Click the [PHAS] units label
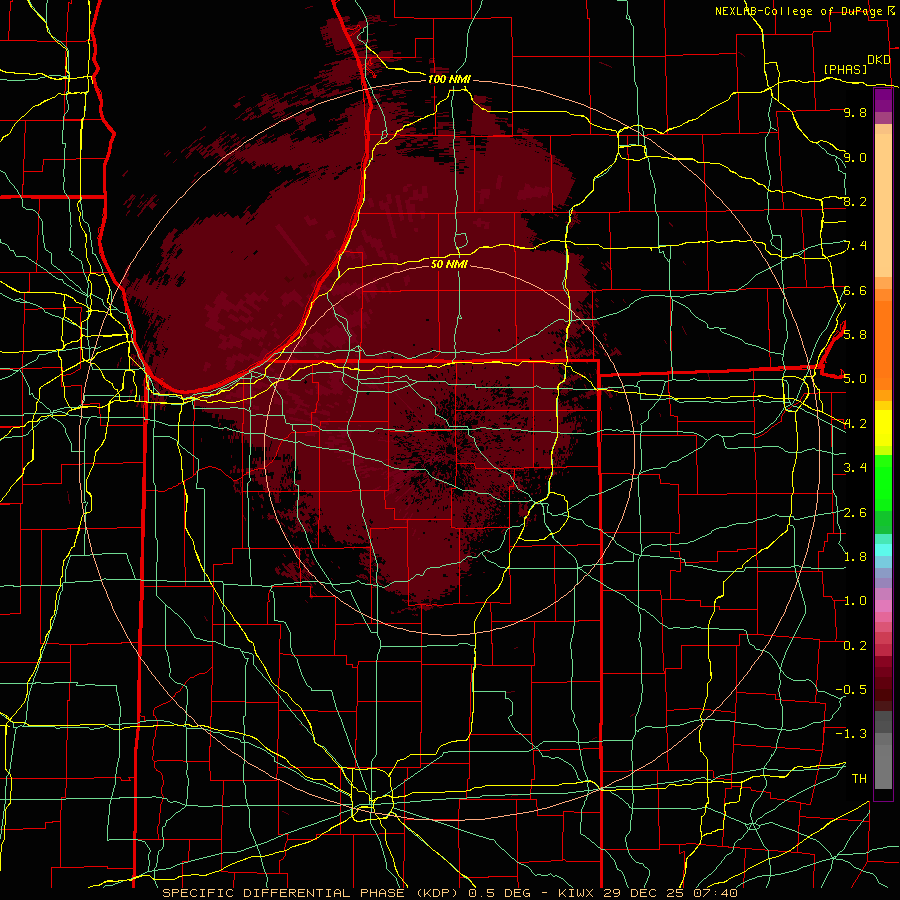The image size is (900, 900). (845, 69)
